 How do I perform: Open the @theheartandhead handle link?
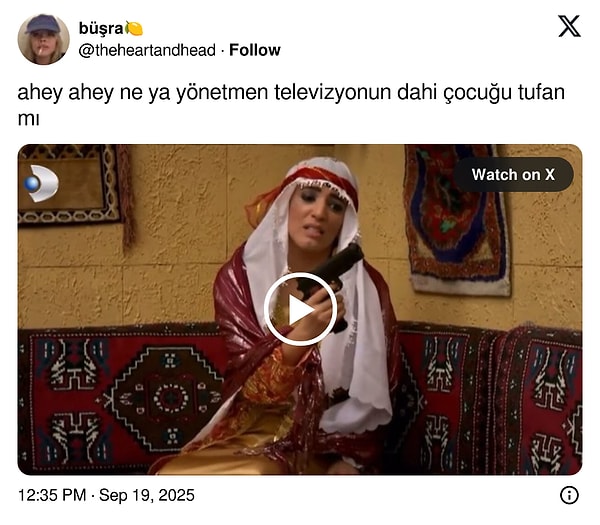pos(147,50)
